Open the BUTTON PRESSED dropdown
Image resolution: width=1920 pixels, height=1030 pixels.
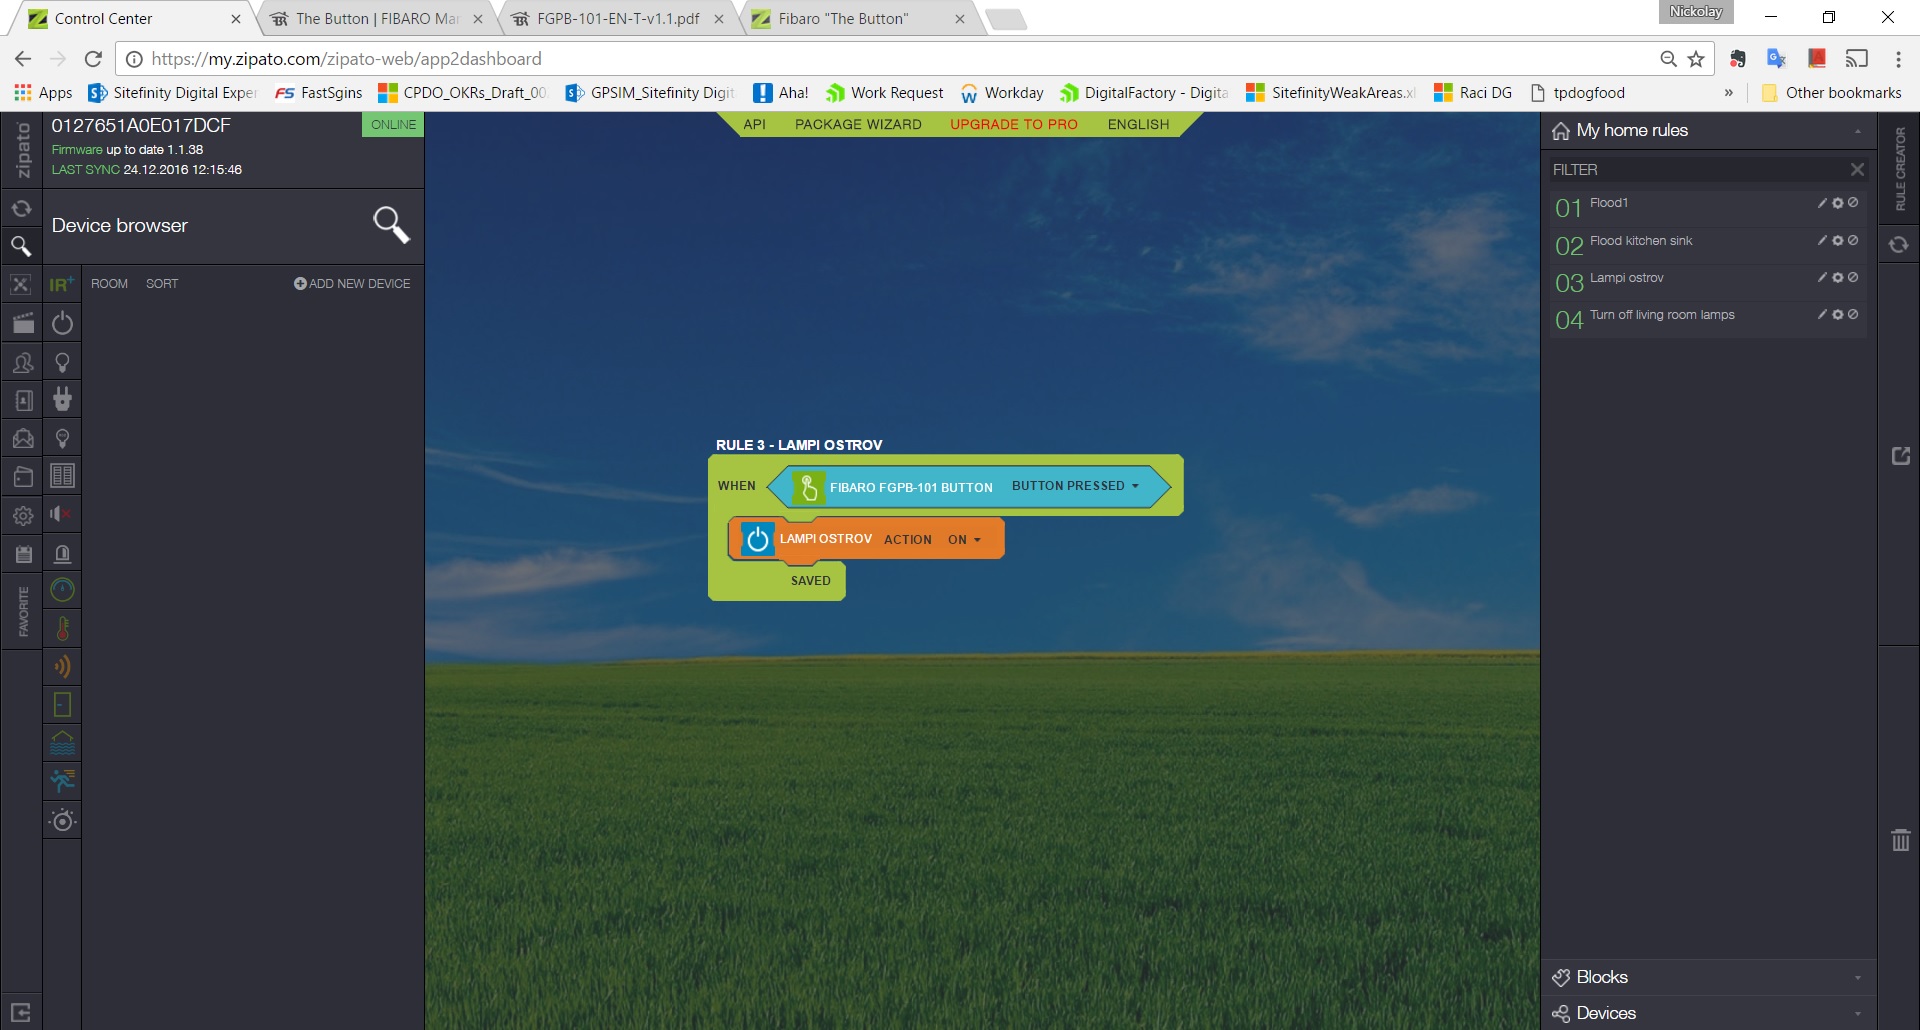coord(1075,486)
